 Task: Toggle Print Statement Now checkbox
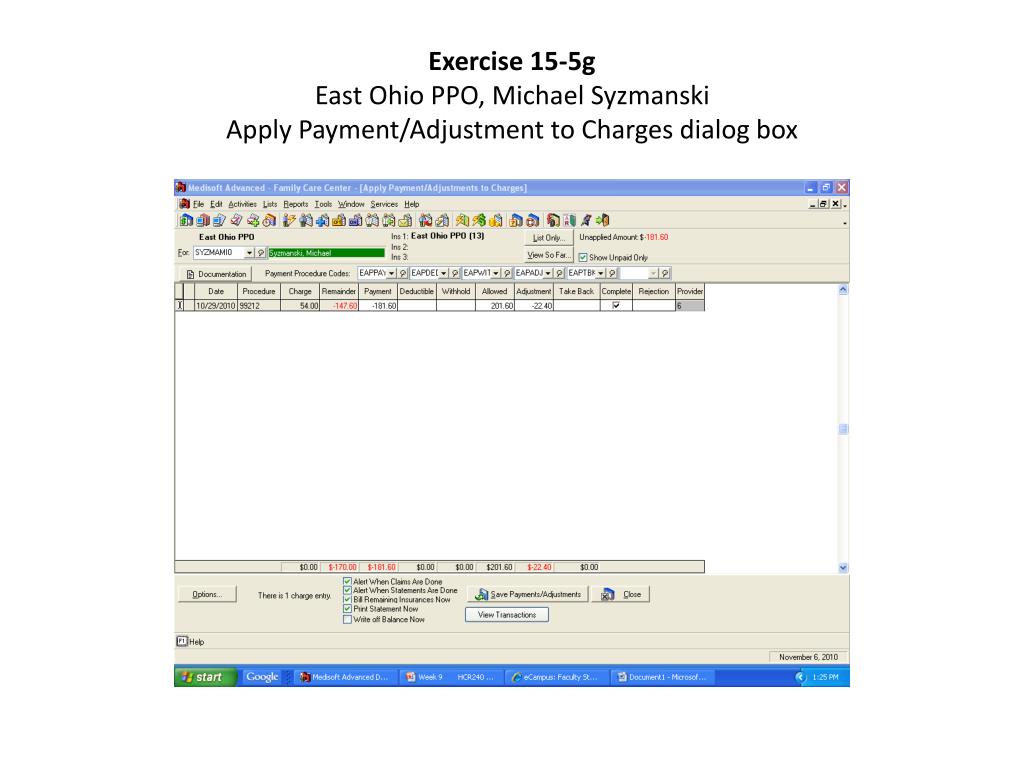347,609
